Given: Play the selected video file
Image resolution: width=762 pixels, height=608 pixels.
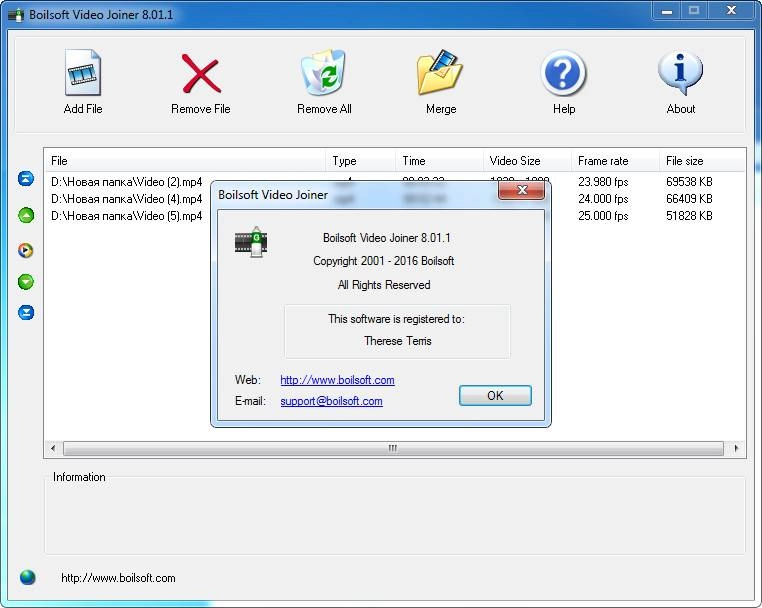Looking at the screenshot, I should [26, 250].
